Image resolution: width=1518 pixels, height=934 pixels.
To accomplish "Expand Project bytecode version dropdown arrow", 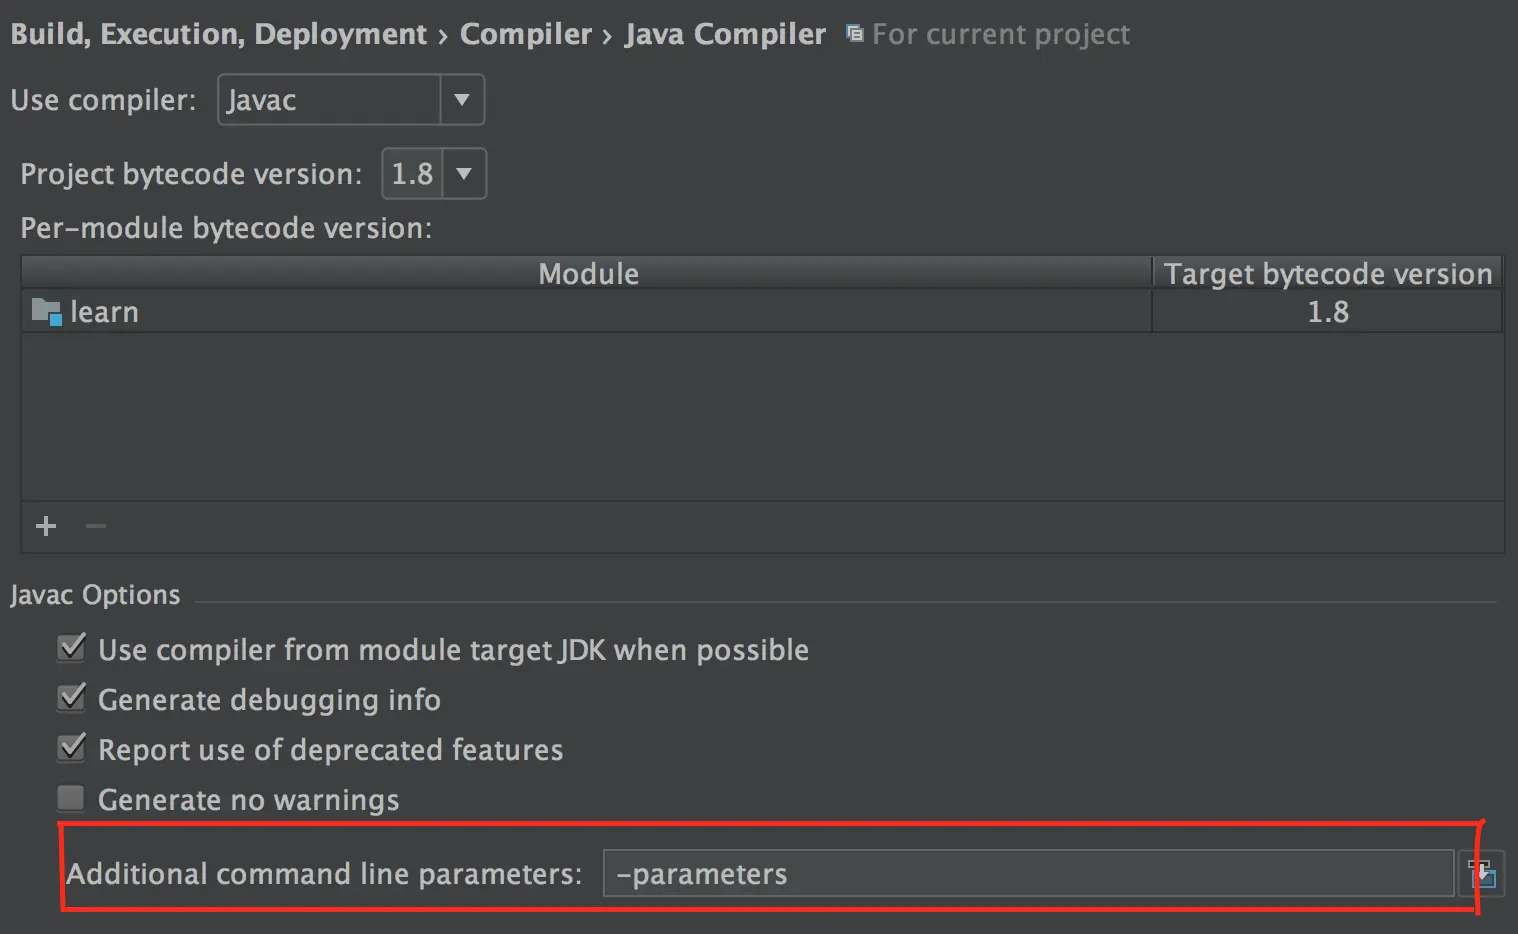I will [464, 174].
